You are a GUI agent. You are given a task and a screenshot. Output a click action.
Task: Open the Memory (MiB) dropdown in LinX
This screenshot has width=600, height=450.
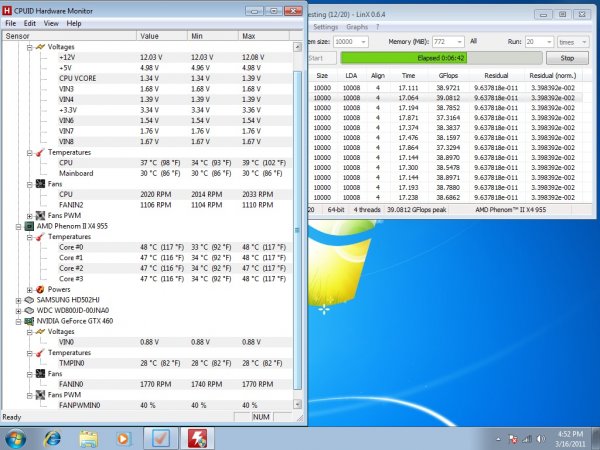(x=459, y=42)
